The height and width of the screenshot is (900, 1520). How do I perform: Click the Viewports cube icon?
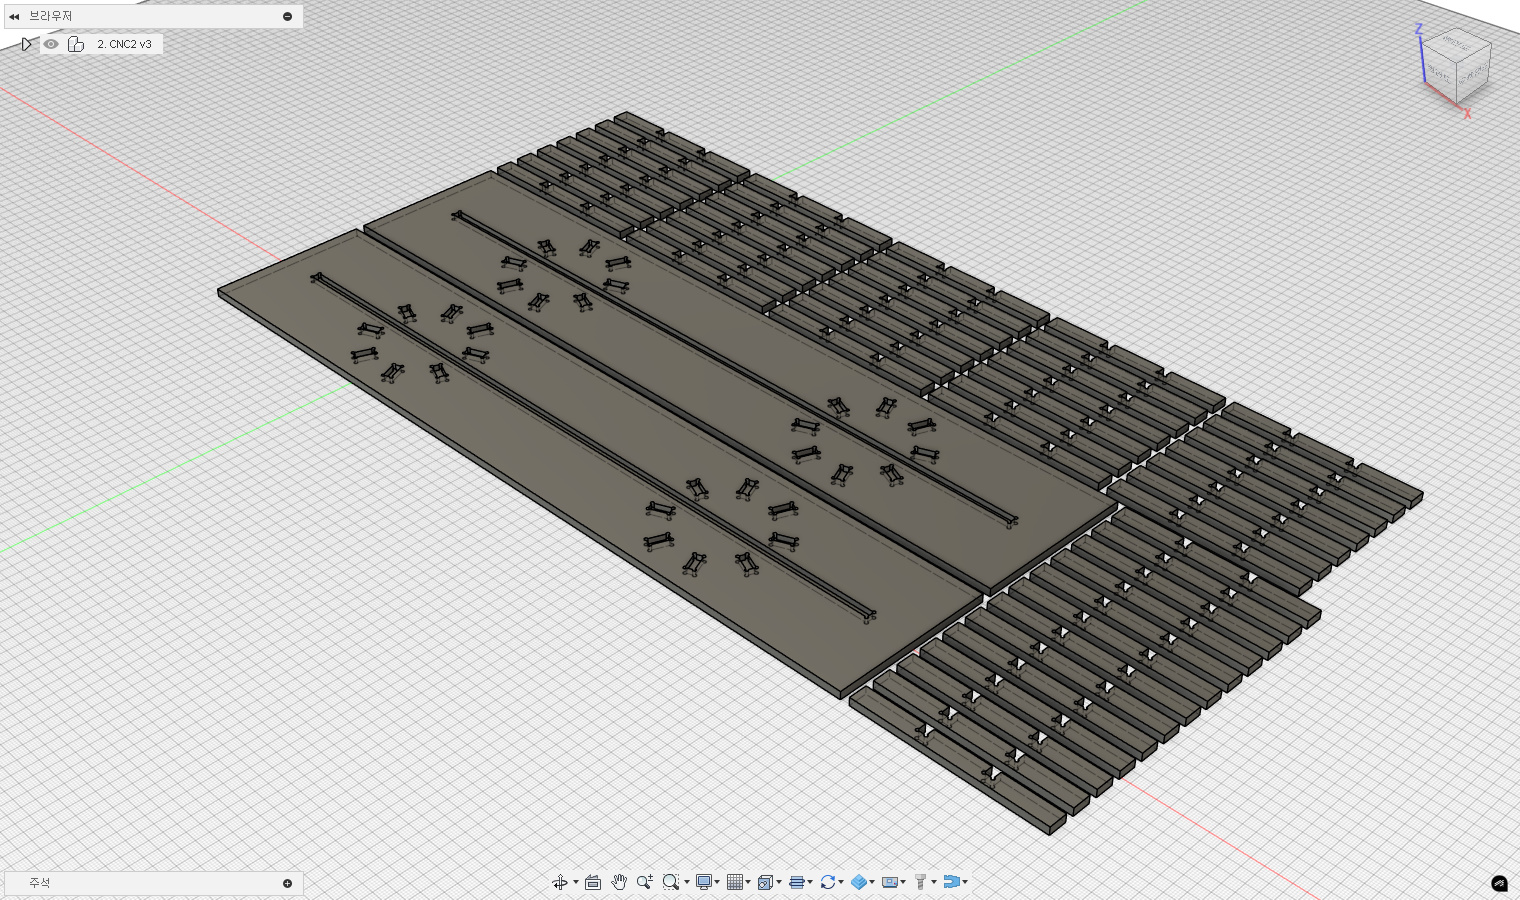766,882
